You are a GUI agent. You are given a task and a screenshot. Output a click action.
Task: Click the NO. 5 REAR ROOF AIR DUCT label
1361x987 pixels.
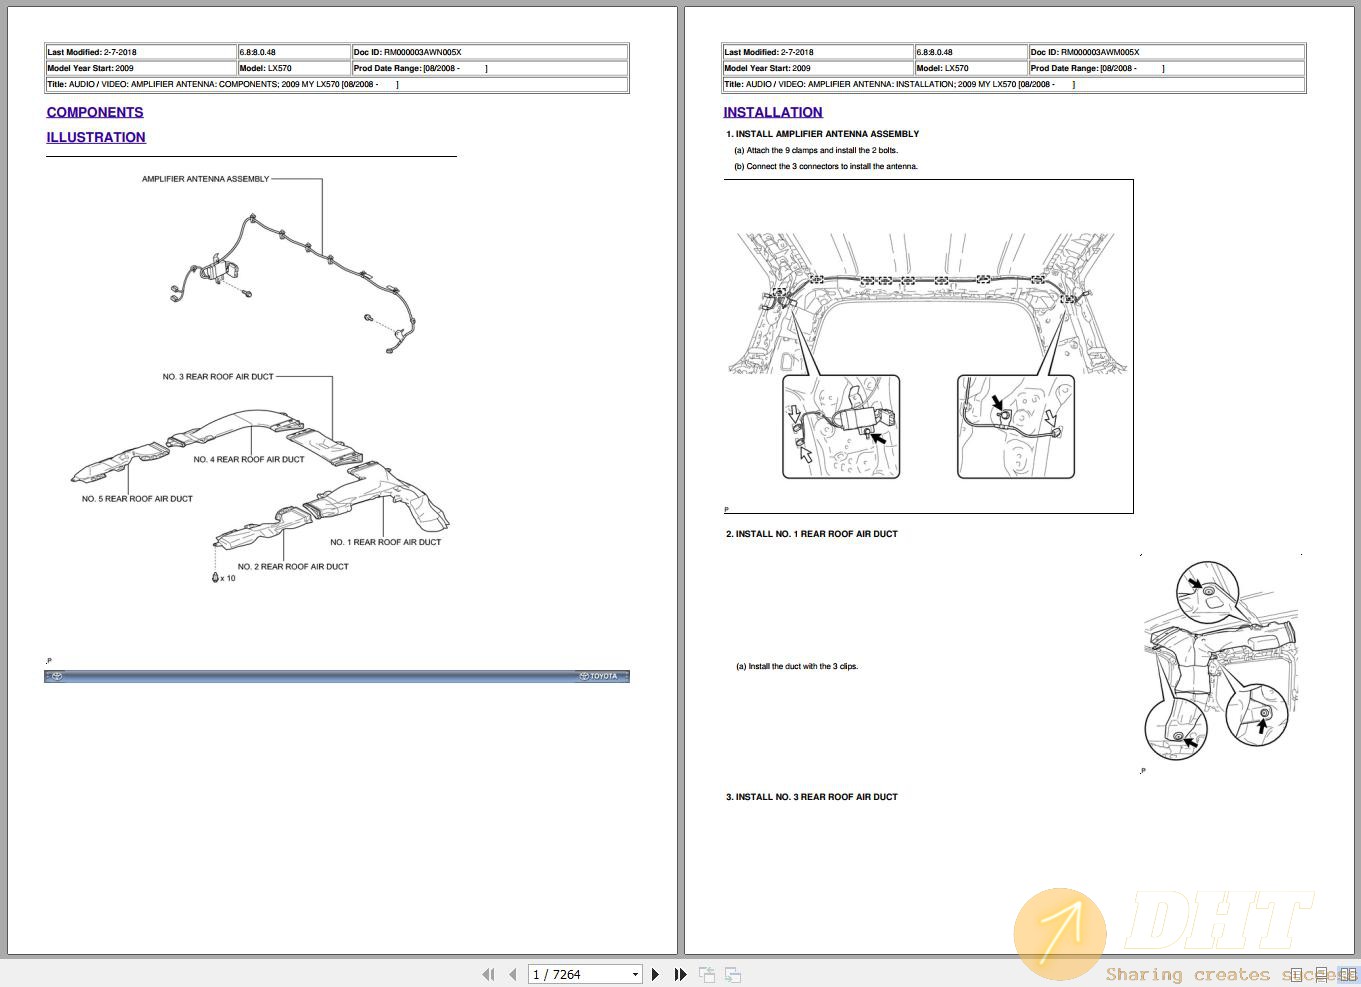tap(137, 499)
